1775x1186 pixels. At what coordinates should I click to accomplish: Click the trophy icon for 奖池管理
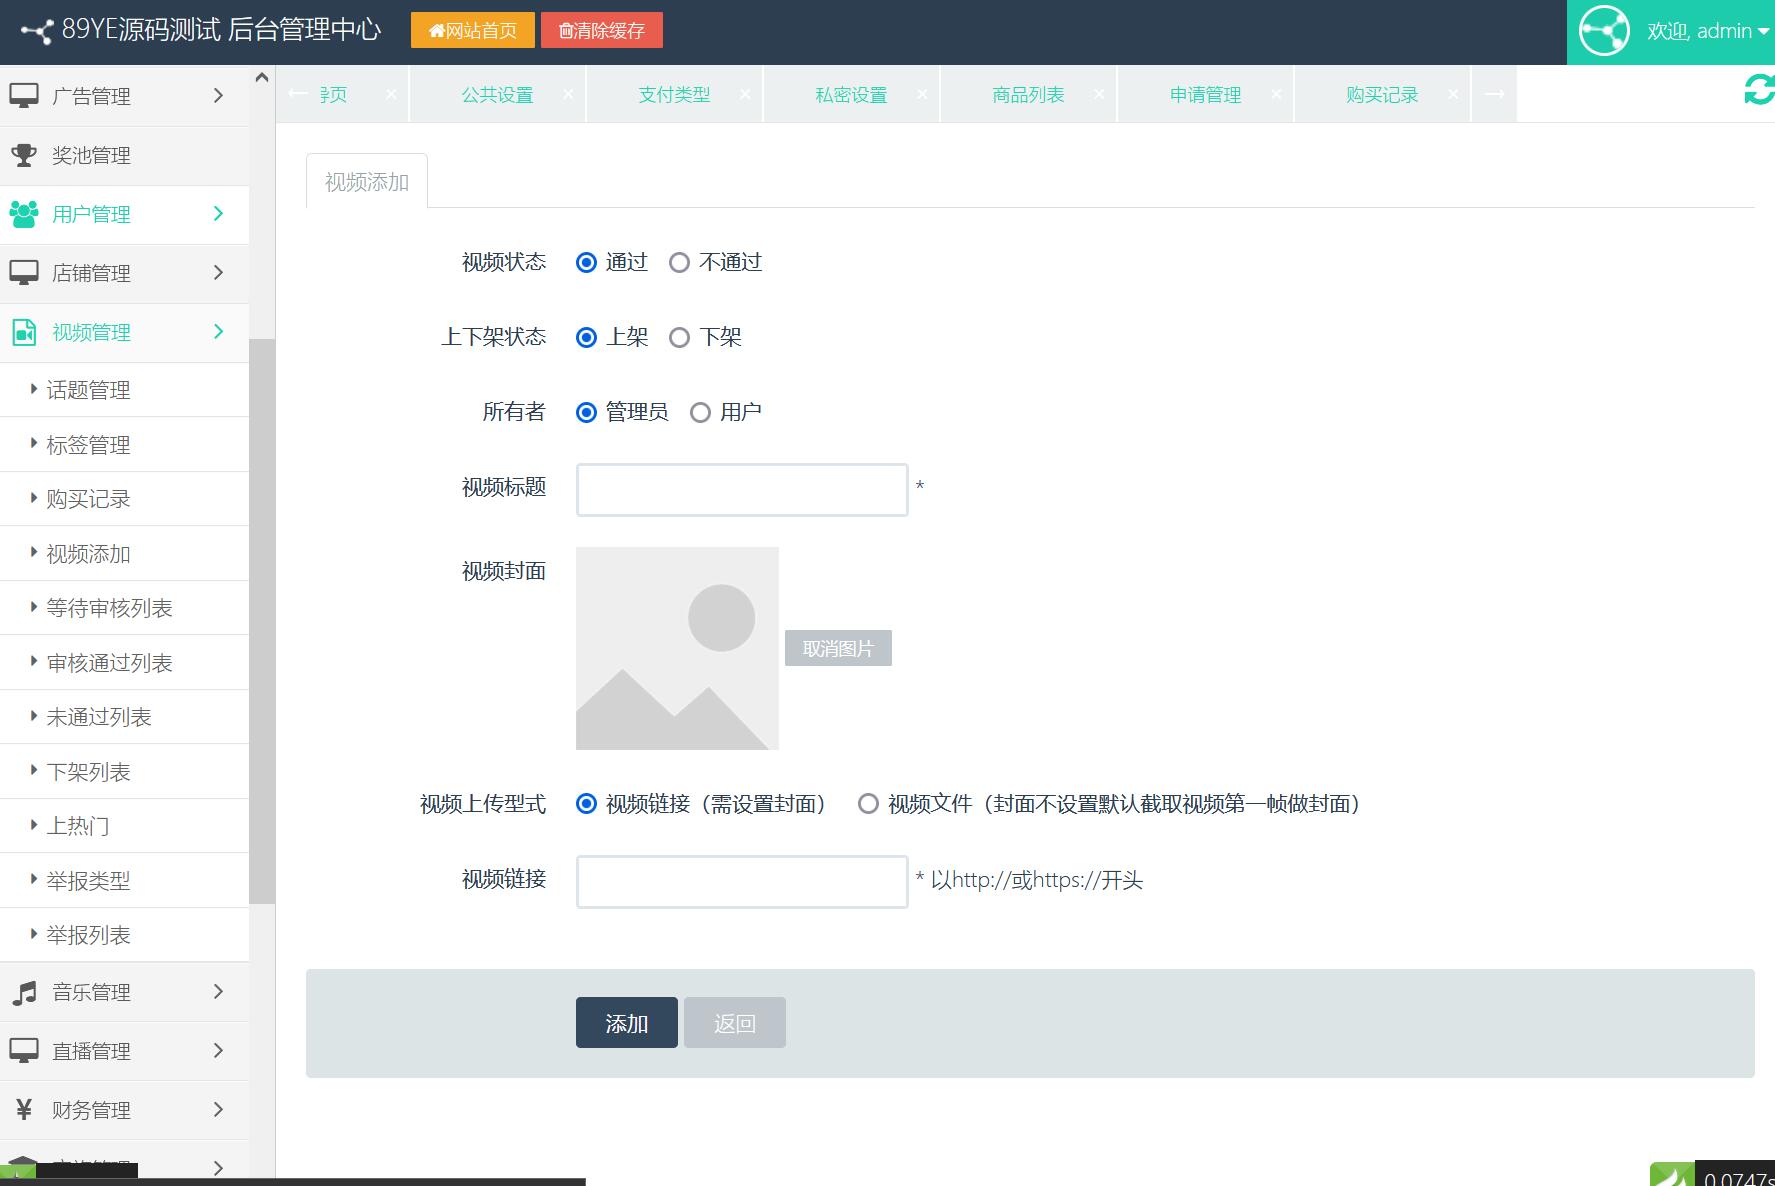(x=24, y=155)
